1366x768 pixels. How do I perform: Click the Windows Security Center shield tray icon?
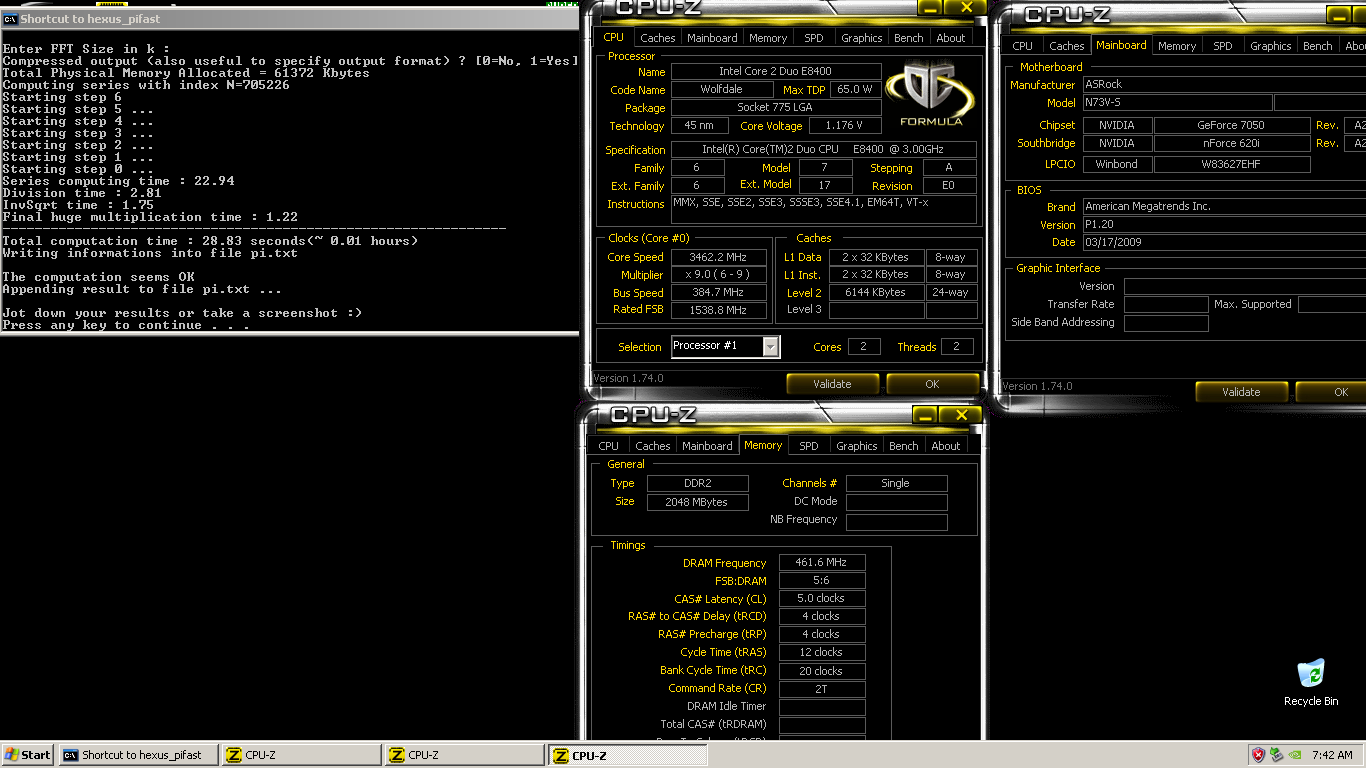[x=1258, y=755]
